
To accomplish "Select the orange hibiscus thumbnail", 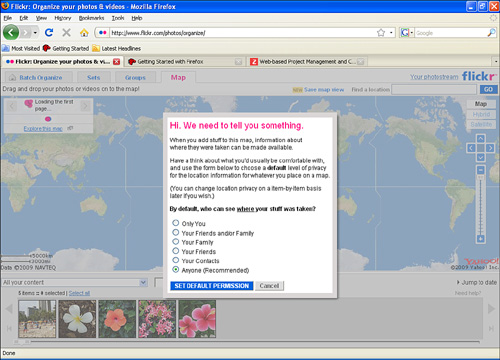I will [x=117, y=319].
